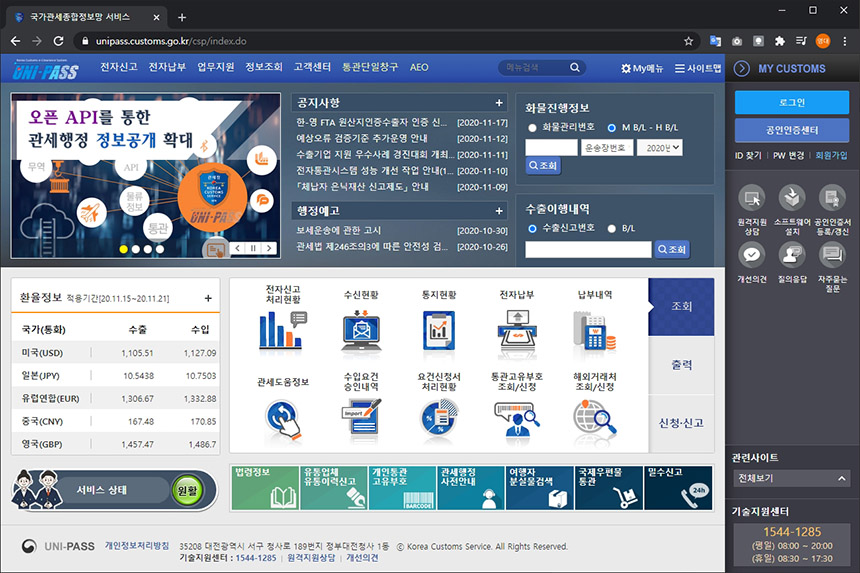Click the menu search magnifier icon
Screen dimensions: 860x573
pos(574,67)
